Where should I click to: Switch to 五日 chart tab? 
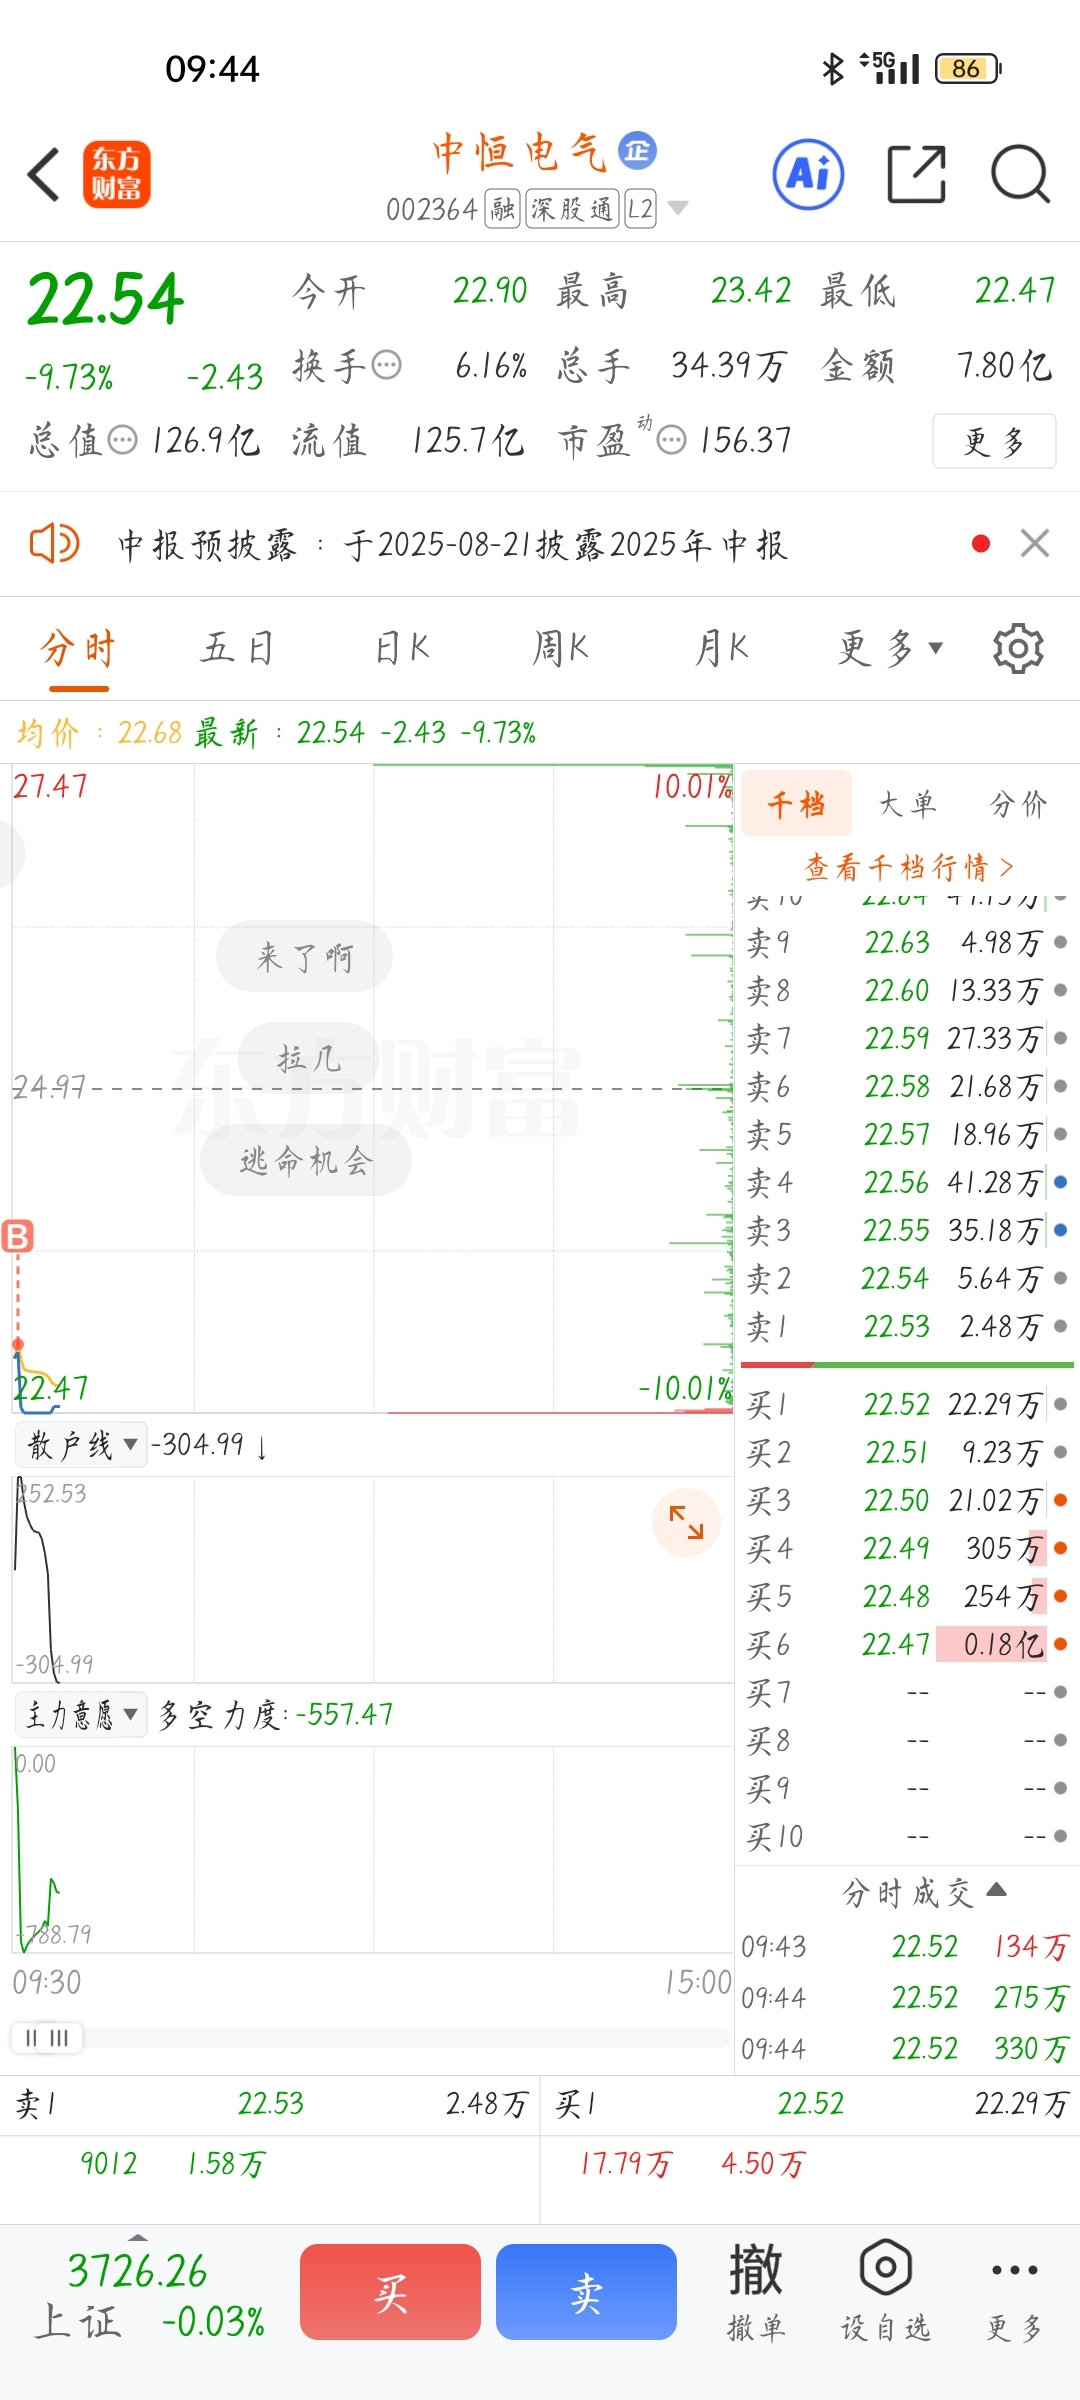[x=238, y=648]
